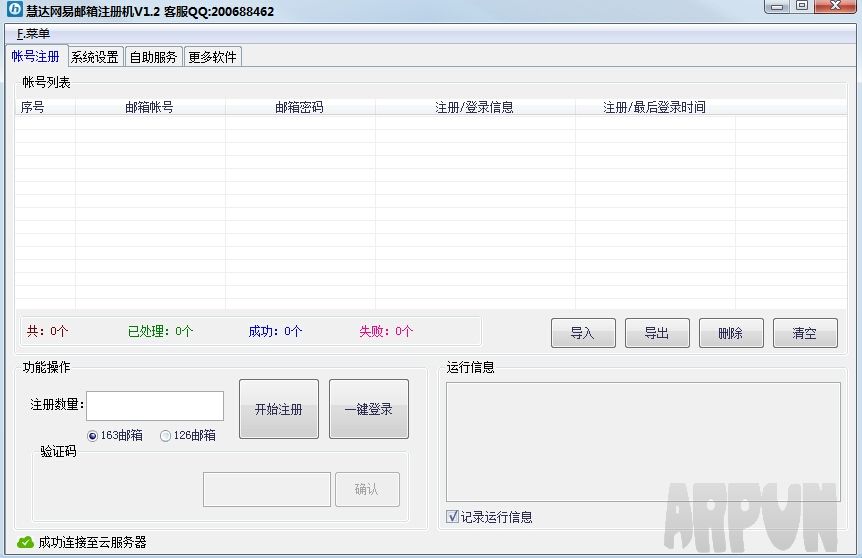Maximize the window

click(802, 6)
